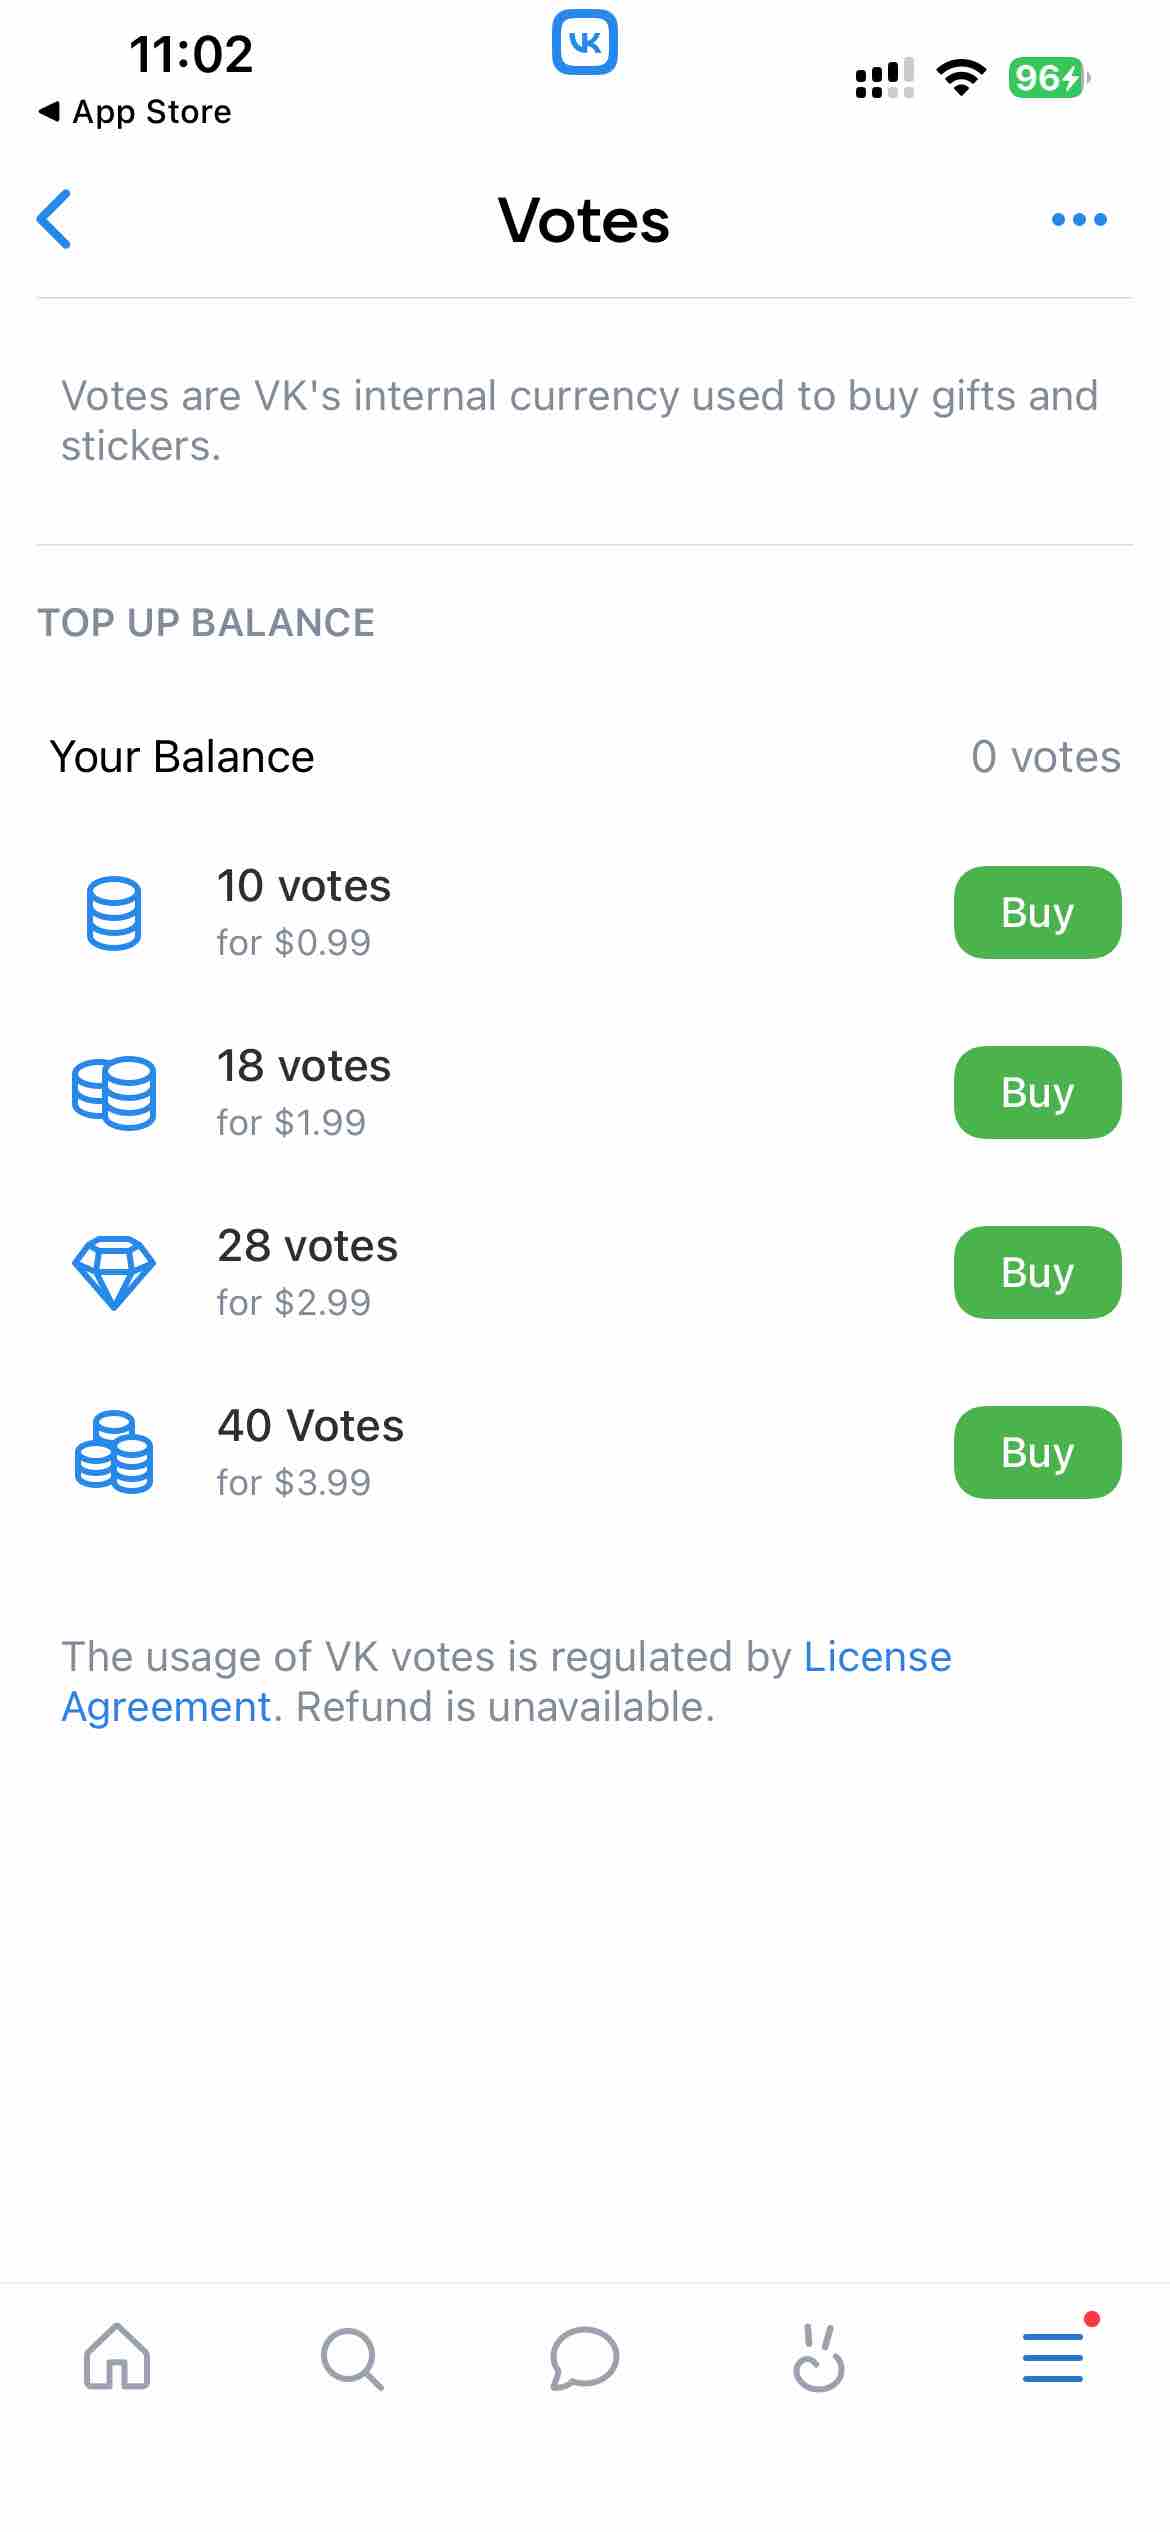
Task: Tap the single coin stack icon beside 10 votes
Action: (115, 911)
